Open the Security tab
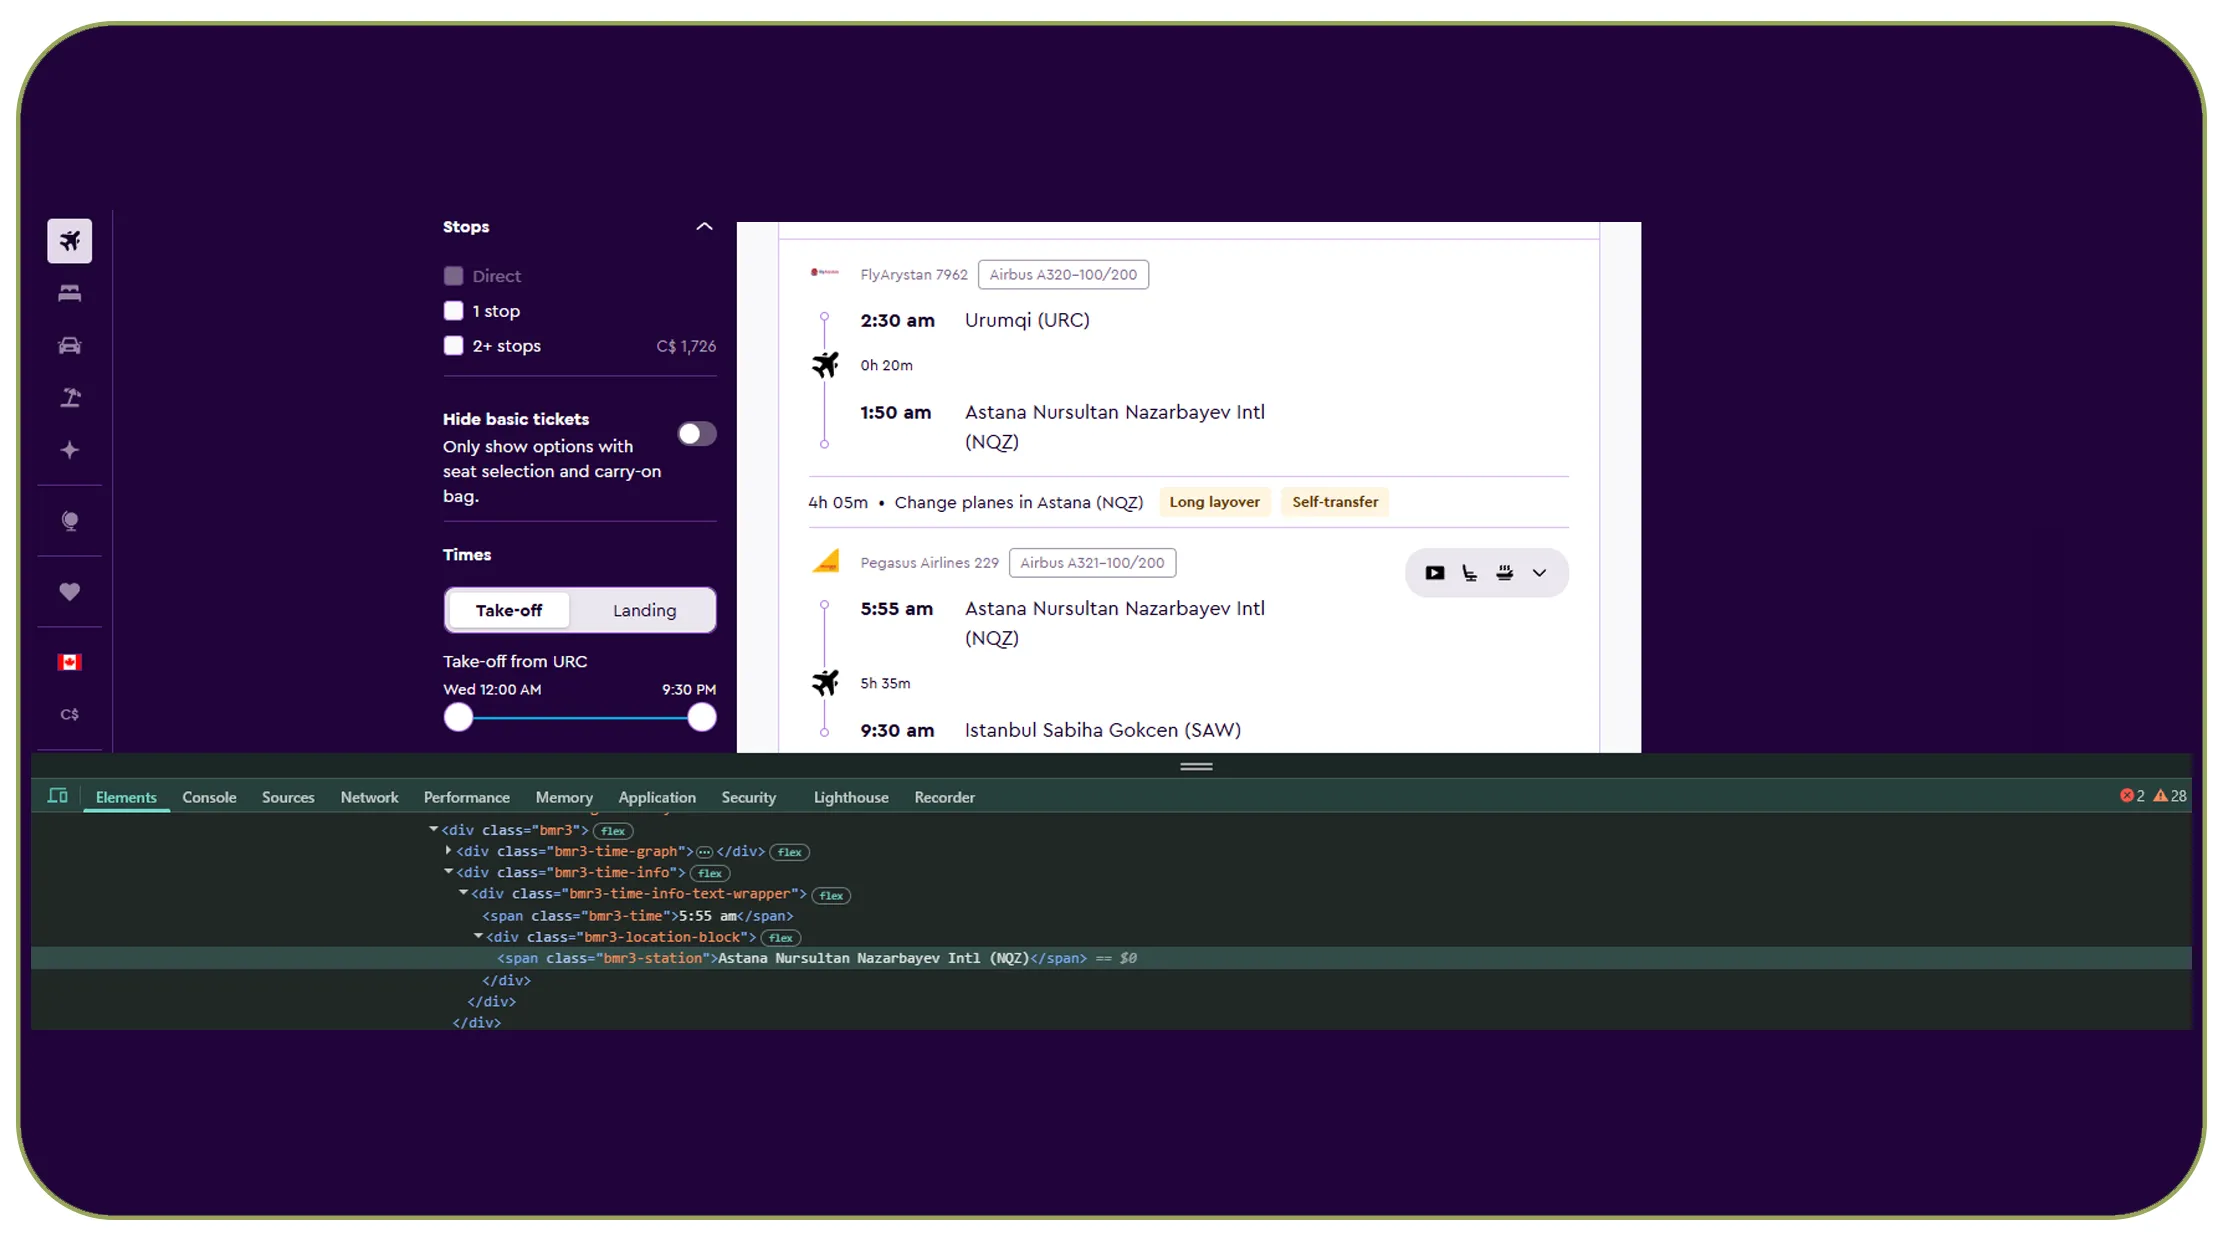Image resolution: width=2223 pixels, height=1240 pixels. click(x=748, y=797)
